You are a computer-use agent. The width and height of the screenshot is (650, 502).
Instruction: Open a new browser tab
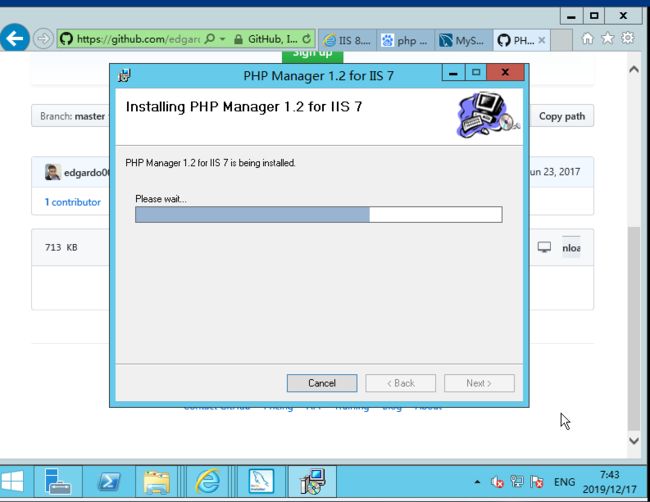[x=562, y=40]
